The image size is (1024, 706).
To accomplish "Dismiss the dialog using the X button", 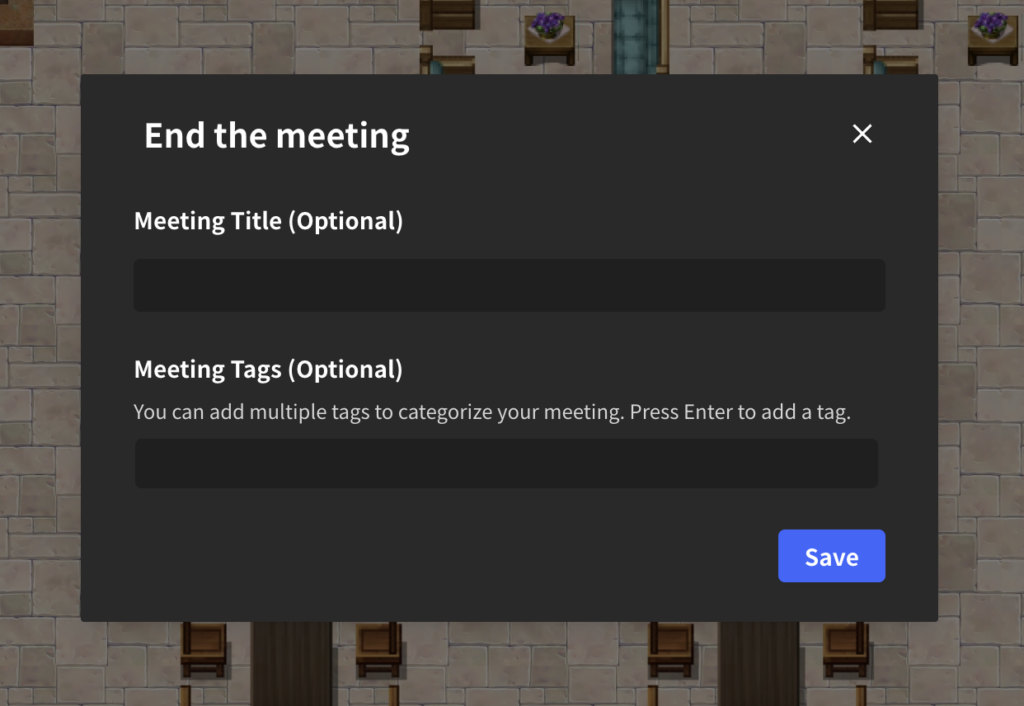I will pos(862,133).
